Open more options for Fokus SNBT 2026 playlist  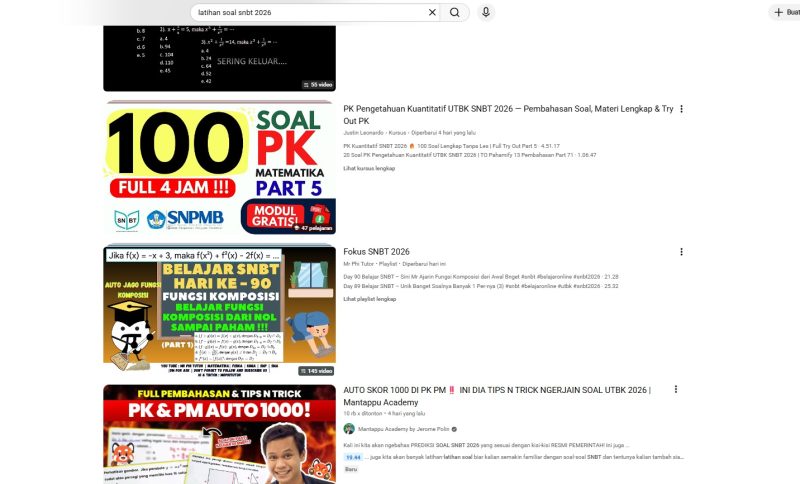681,251
